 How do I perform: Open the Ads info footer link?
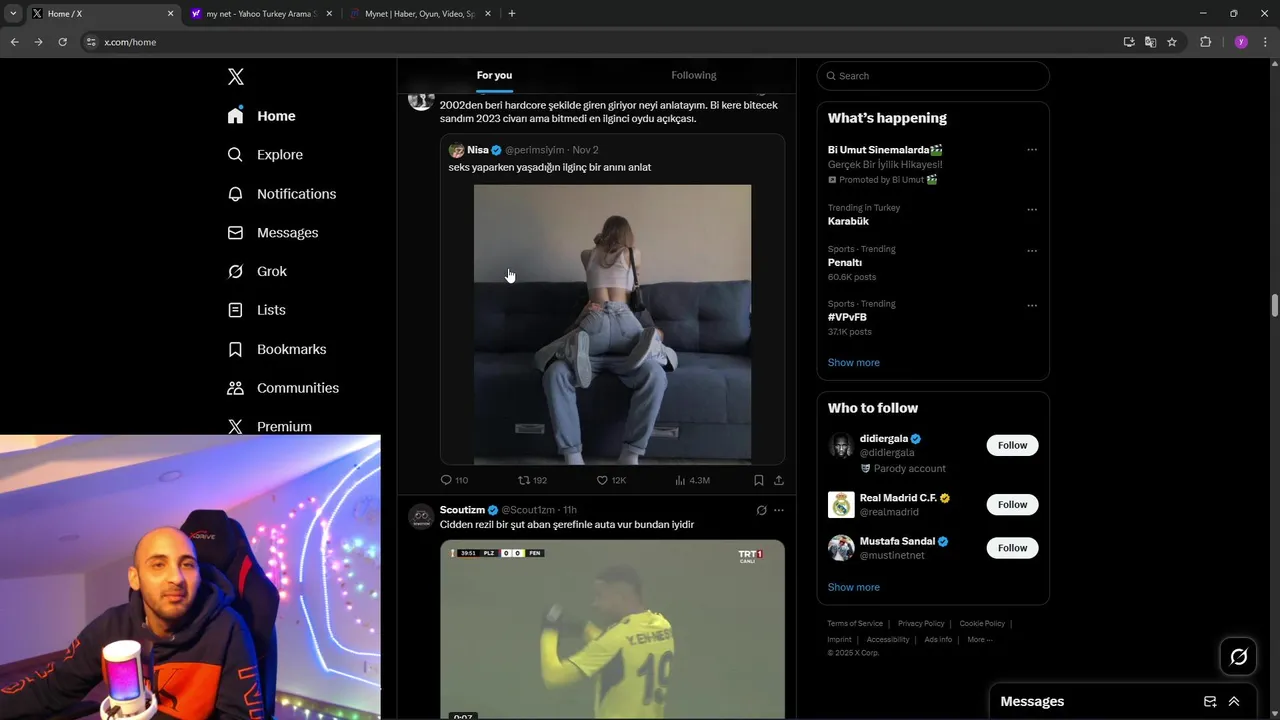(938, 640)
